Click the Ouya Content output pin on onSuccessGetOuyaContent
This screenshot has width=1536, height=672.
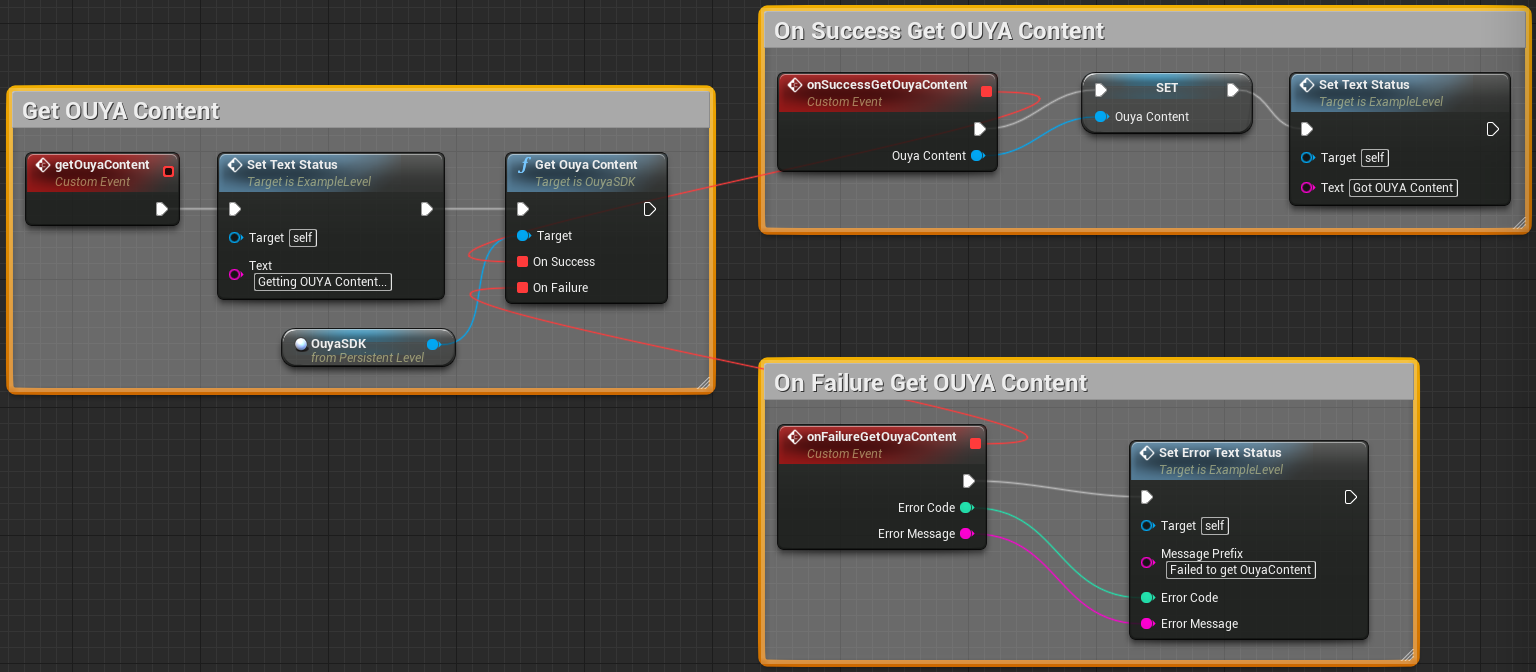coord(978,156)
